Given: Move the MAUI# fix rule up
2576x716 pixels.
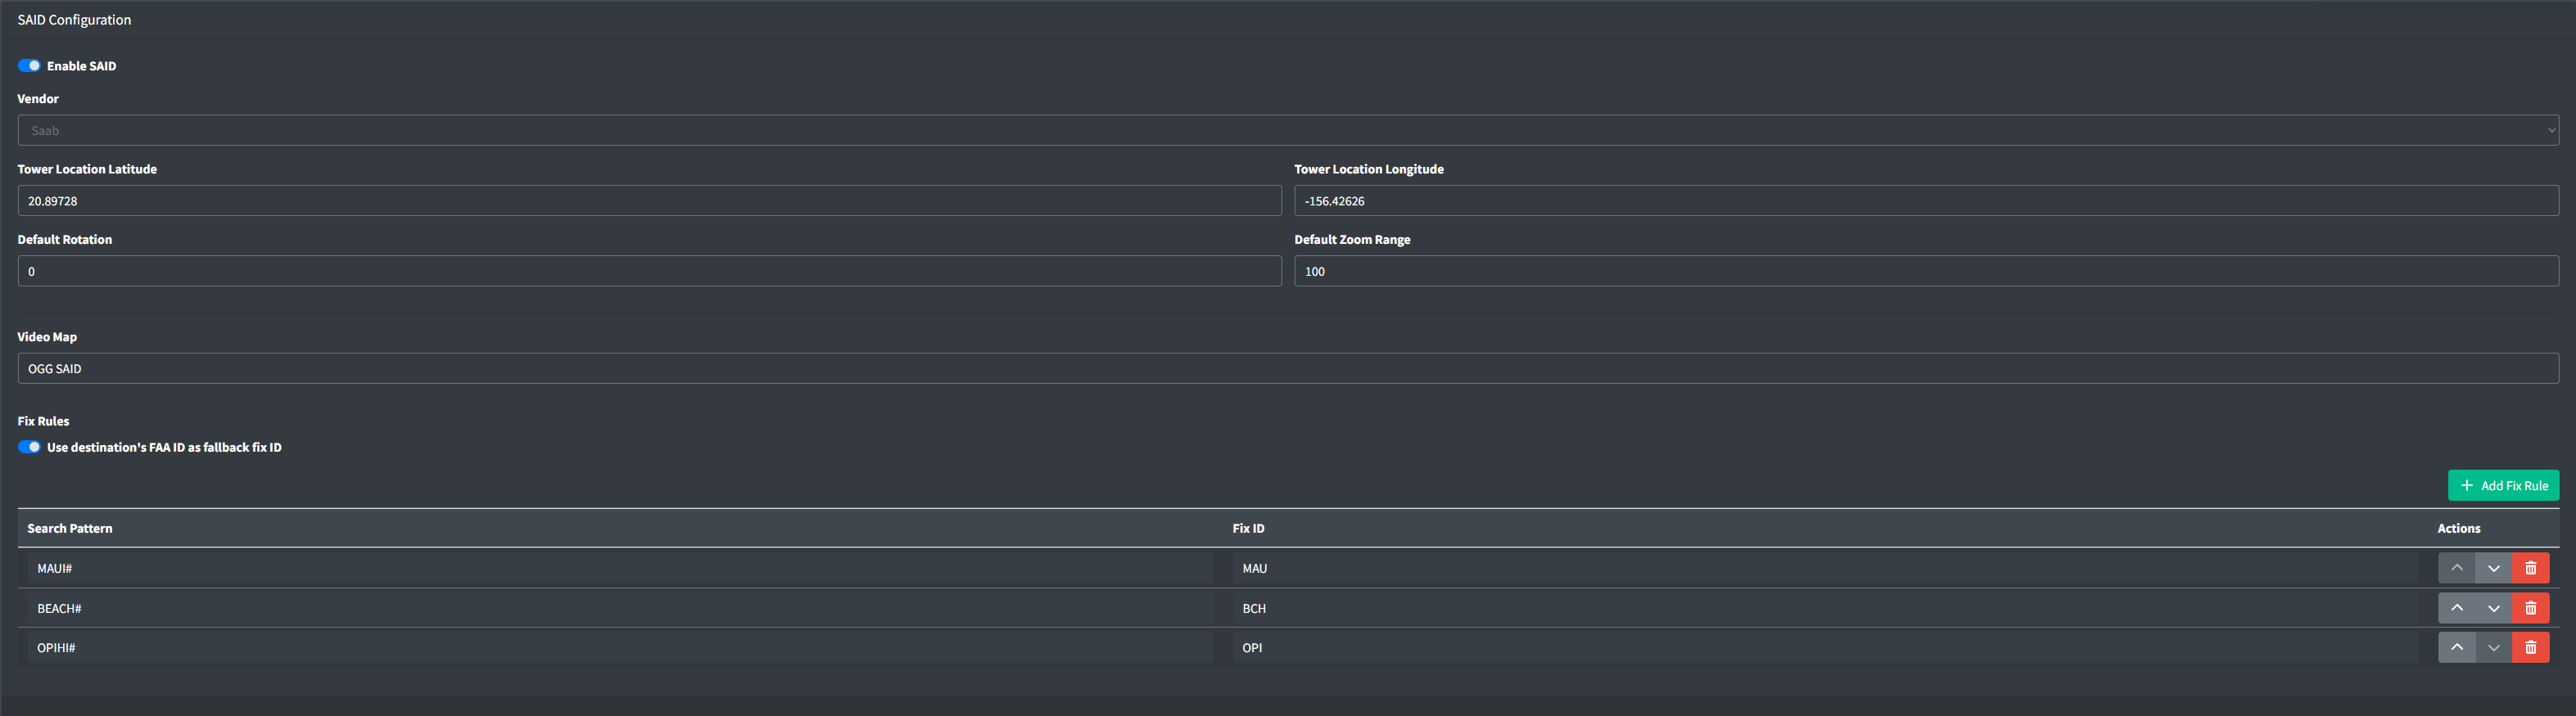Looking at the screenshot, I should click(2456, 568).
